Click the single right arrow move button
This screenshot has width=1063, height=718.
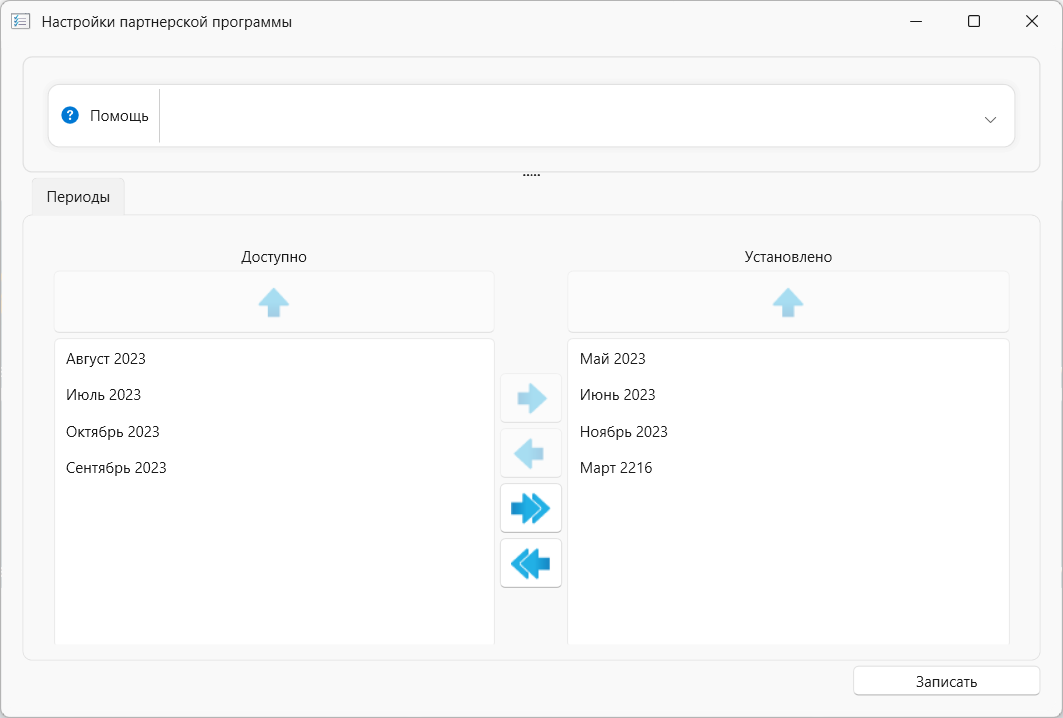click(x=531, y=398)
